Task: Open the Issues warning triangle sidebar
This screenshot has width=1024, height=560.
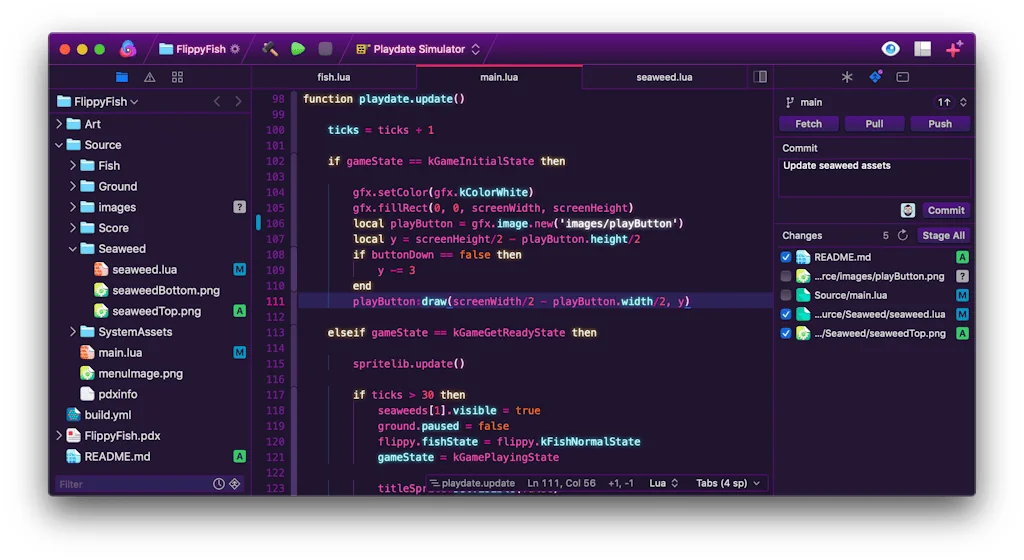Action: click(x=150, y=77)
